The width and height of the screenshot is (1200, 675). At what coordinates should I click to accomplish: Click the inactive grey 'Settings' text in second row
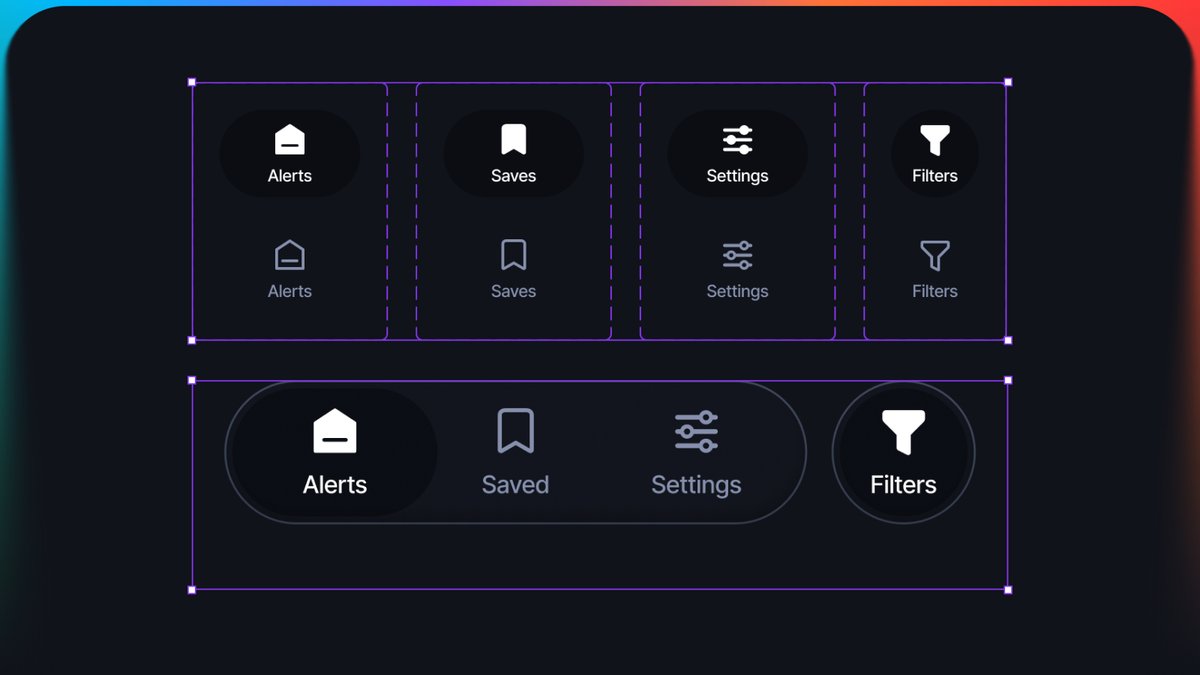pyautogui.click(x=738, y=293)
